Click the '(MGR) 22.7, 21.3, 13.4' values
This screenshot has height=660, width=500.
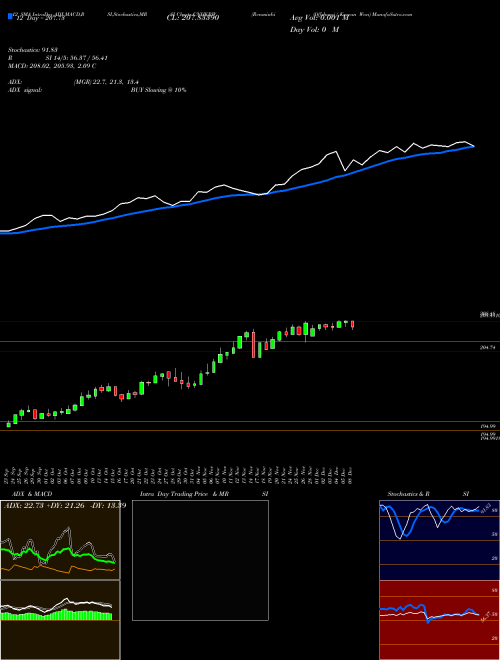click(106, 82)
